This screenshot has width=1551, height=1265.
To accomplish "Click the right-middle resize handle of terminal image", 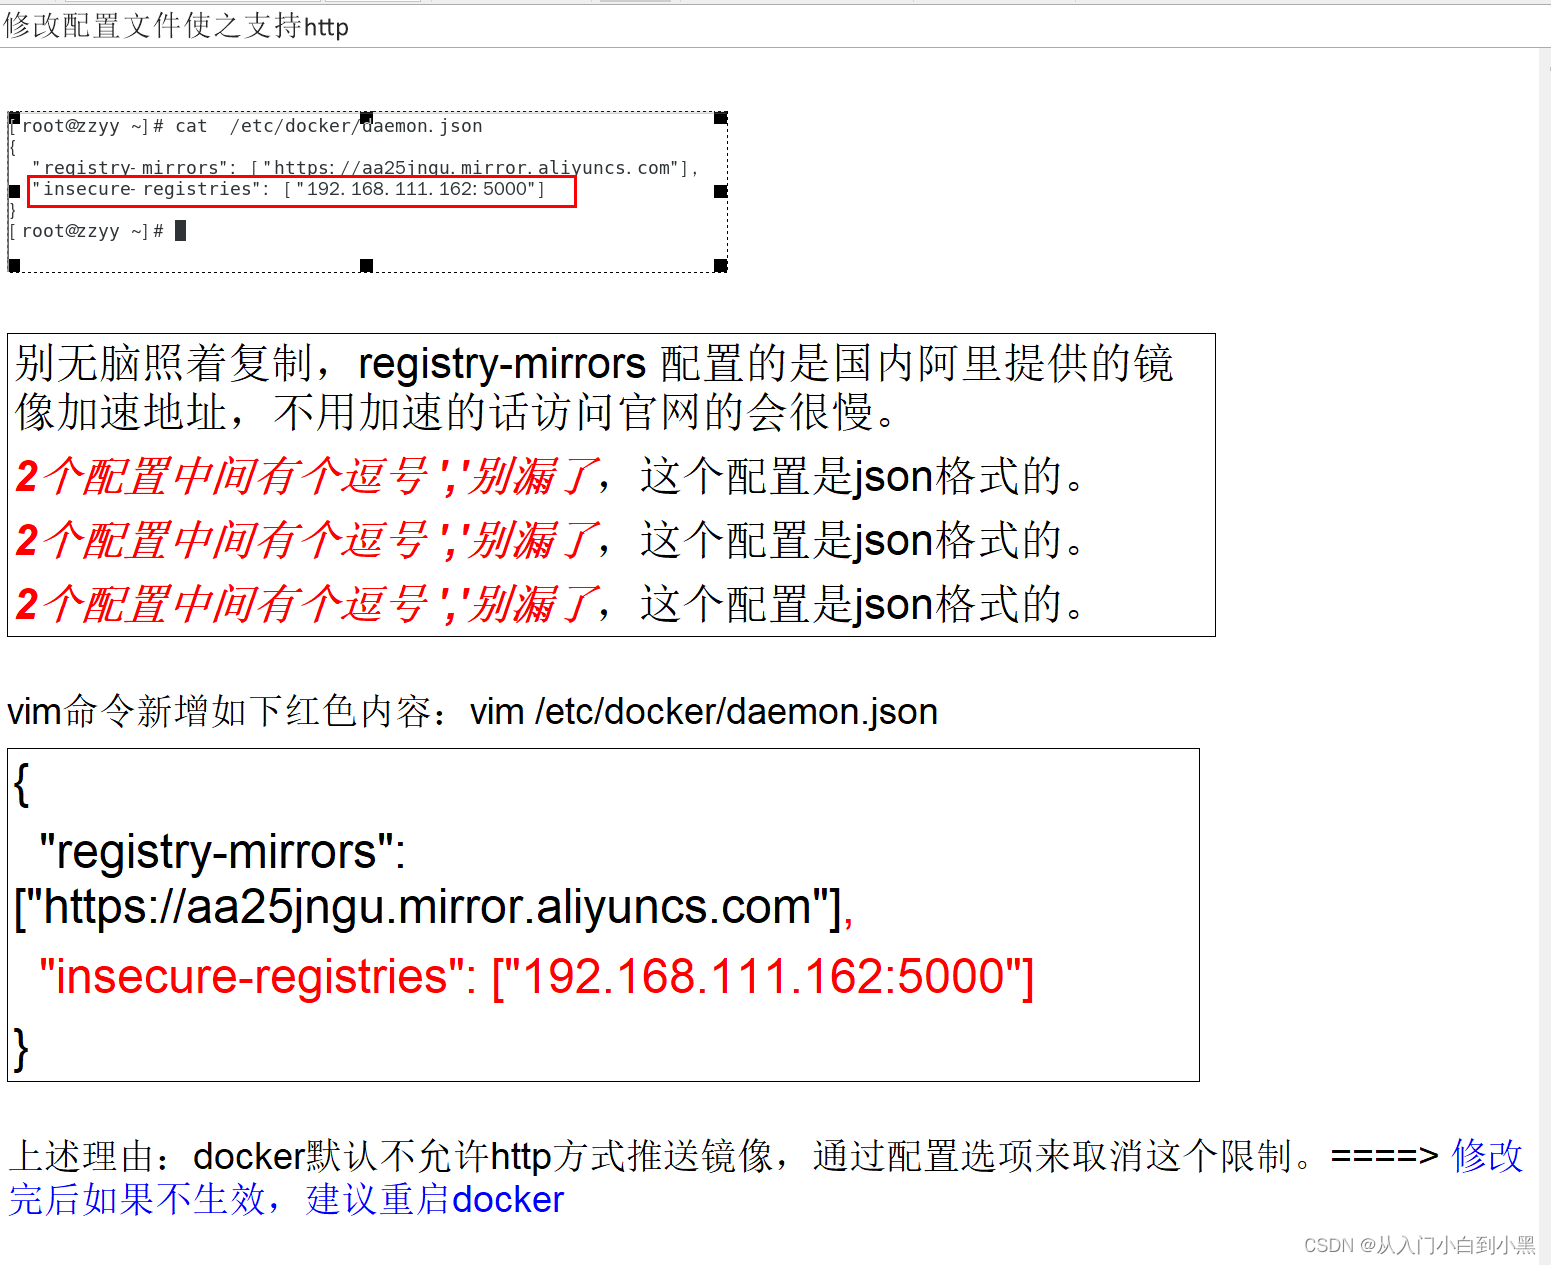I will (x=720, y=191).
